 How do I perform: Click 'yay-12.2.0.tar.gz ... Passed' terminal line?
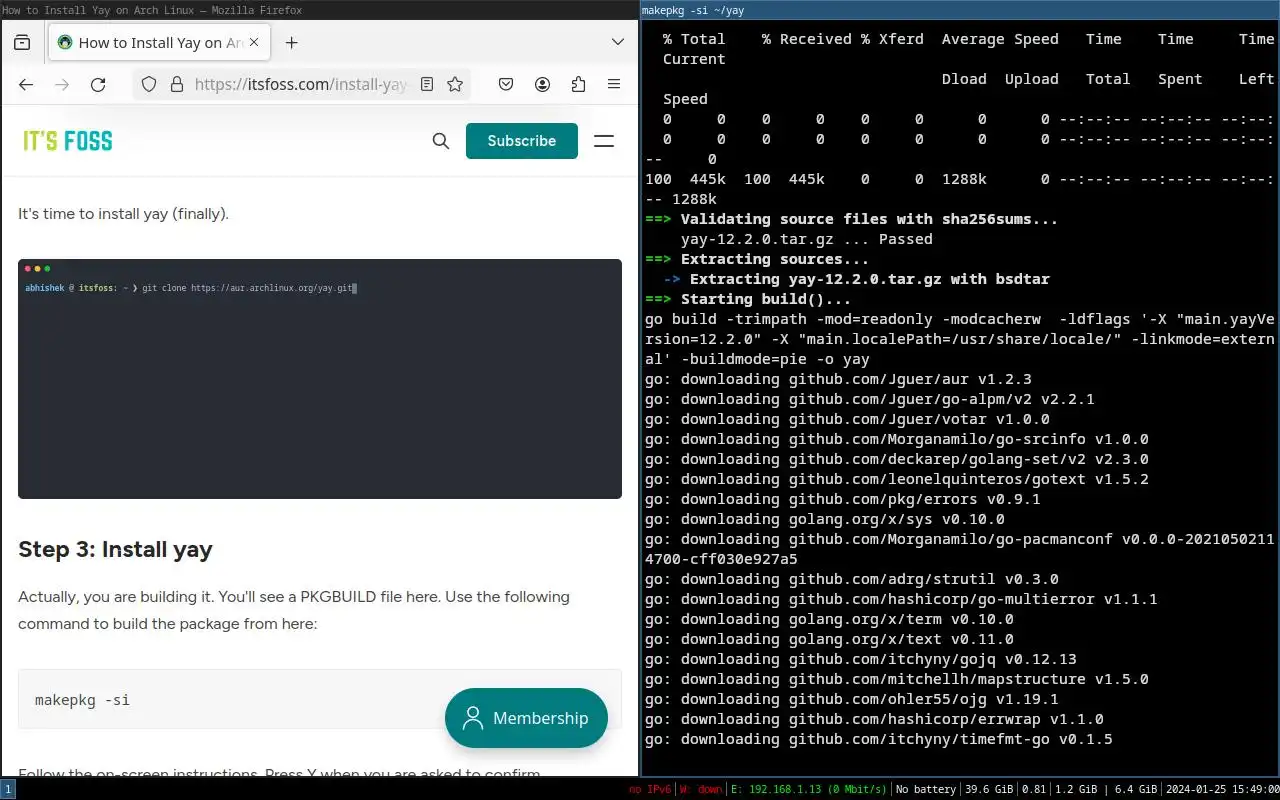(x=807, y=239)
